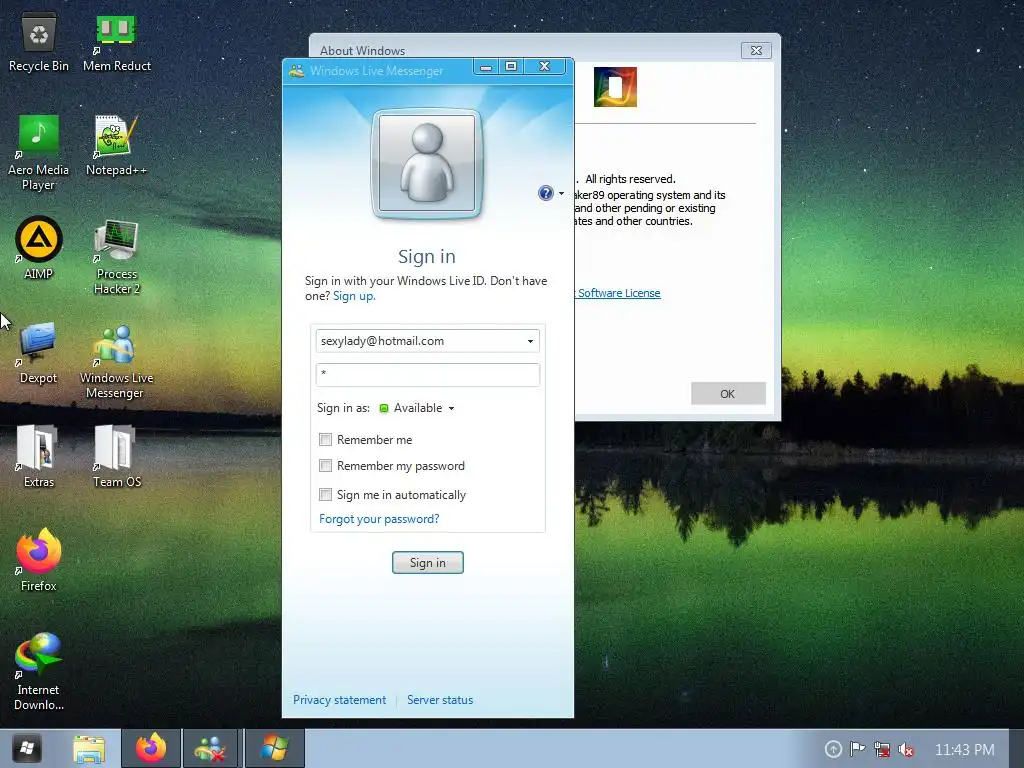Launch Mem Reduct from the desktop
The width and height of the screenshot is (1024, 768).
tap(116, 43)
